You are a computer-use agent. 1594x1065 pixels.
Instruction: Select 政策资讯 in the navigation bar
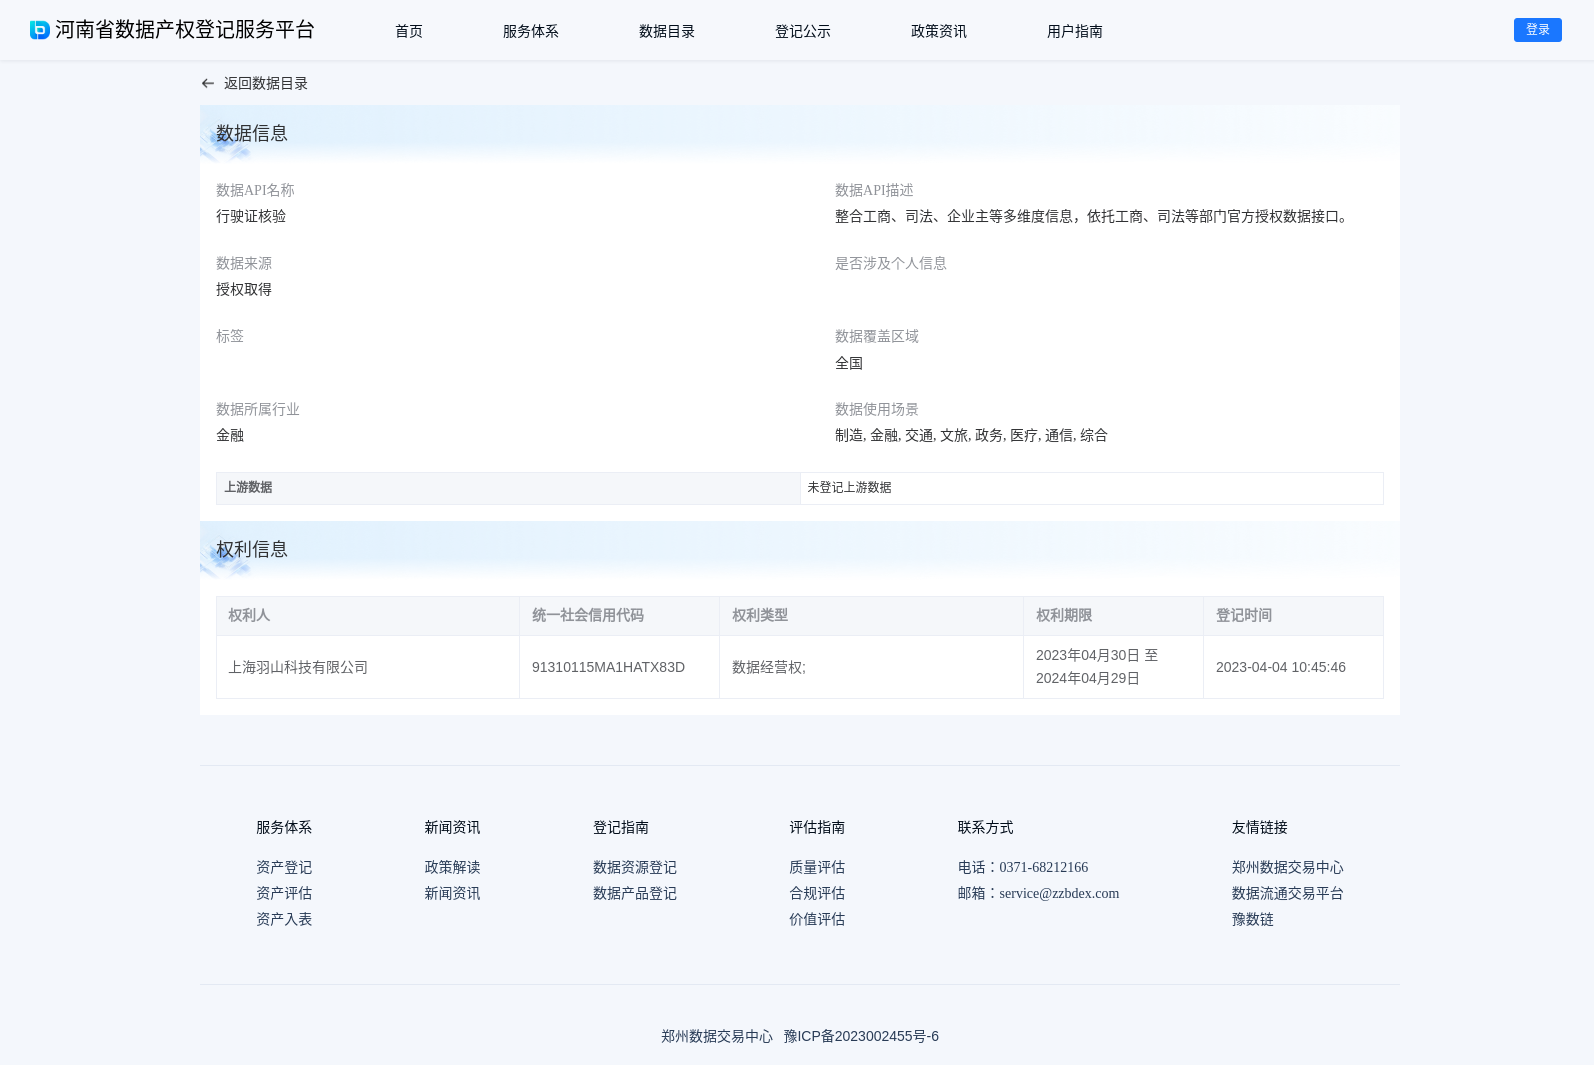click(x=939, y=31)
